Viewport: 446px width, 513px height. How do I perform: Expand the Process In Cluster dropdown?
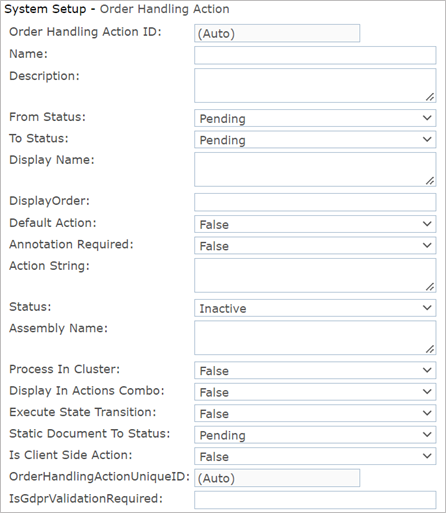click(x=315, y=370)
